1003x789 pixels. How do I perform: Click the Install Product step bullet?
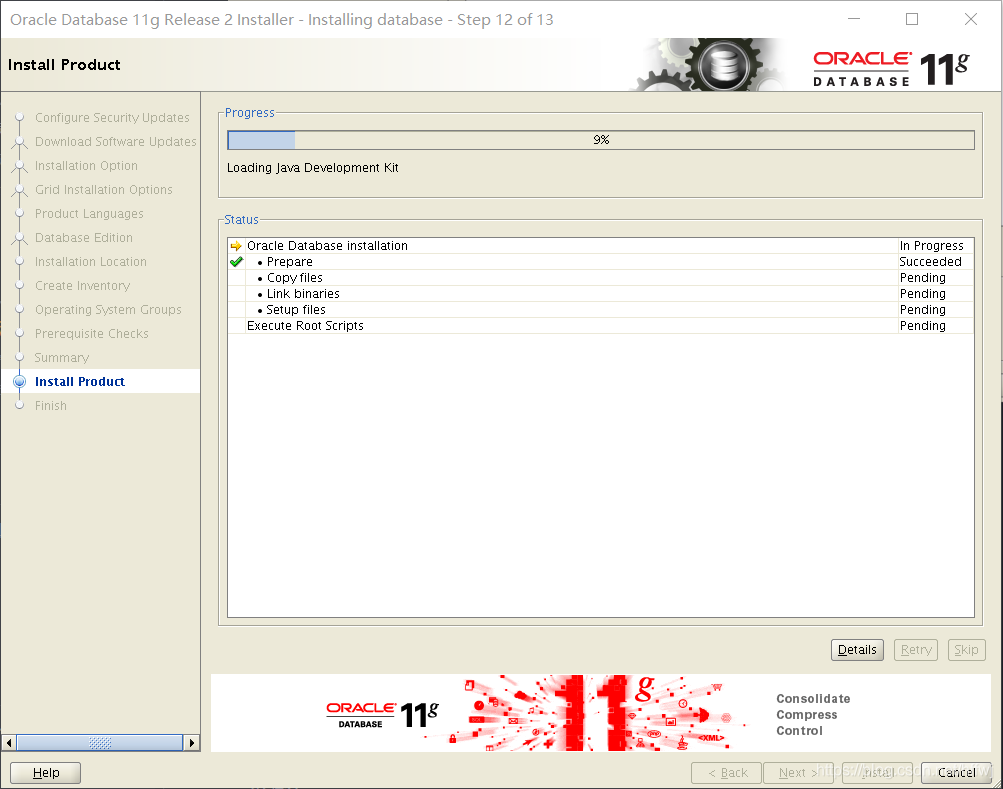(x=20, y=381)
